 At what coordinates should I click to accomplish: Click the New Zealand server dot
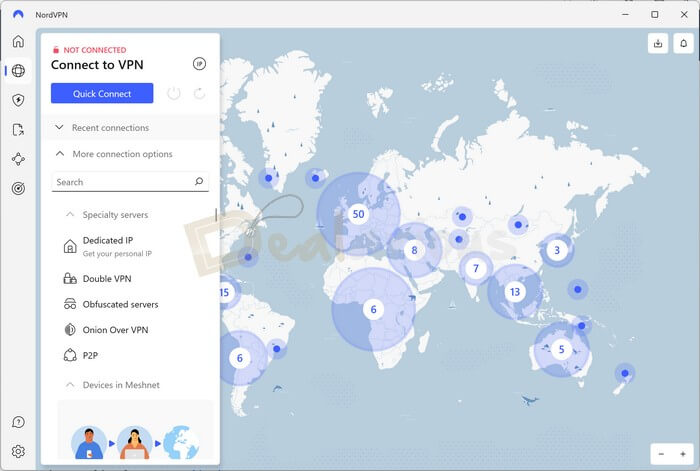625,373
